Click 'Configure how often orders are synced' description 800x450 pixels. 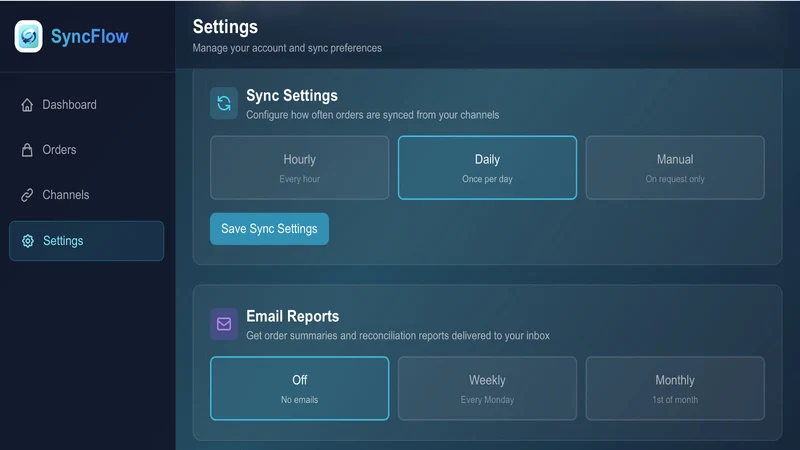pos(372,115)
